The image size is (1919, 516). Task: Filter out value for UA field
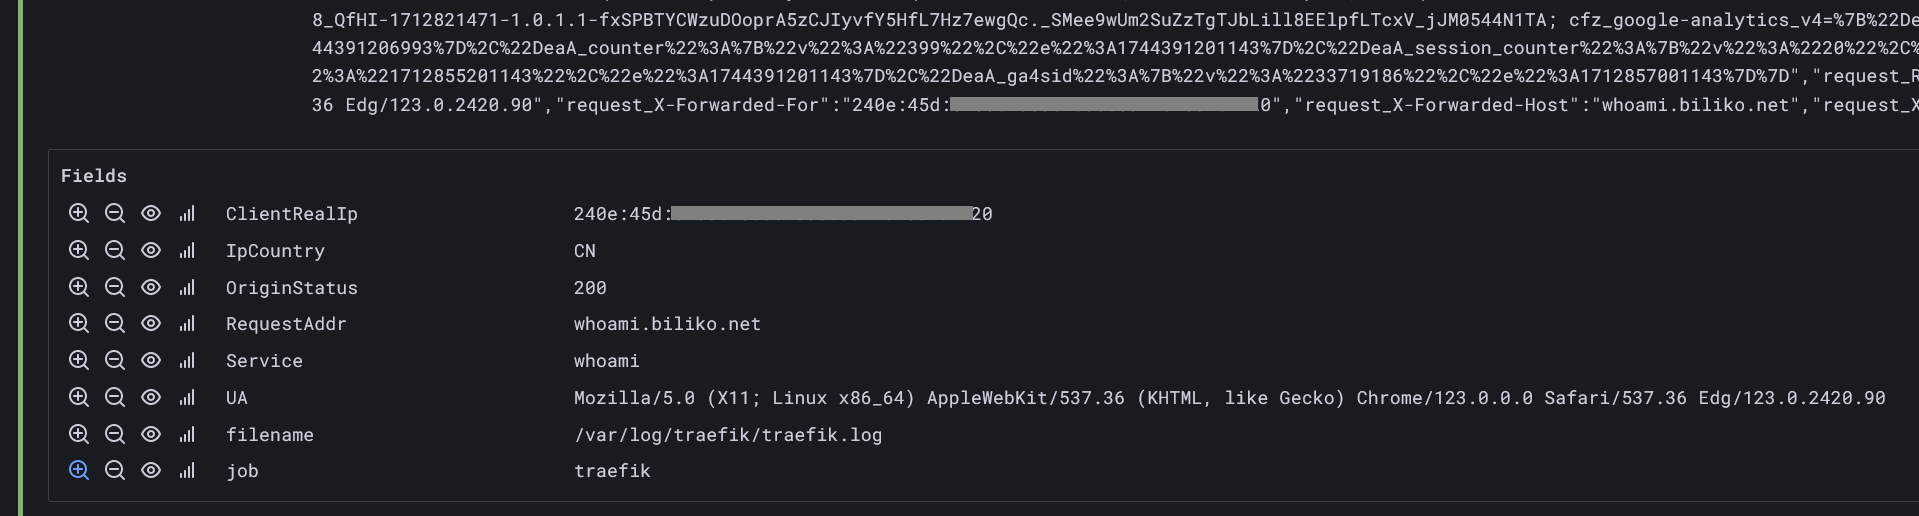coord(115,397)
